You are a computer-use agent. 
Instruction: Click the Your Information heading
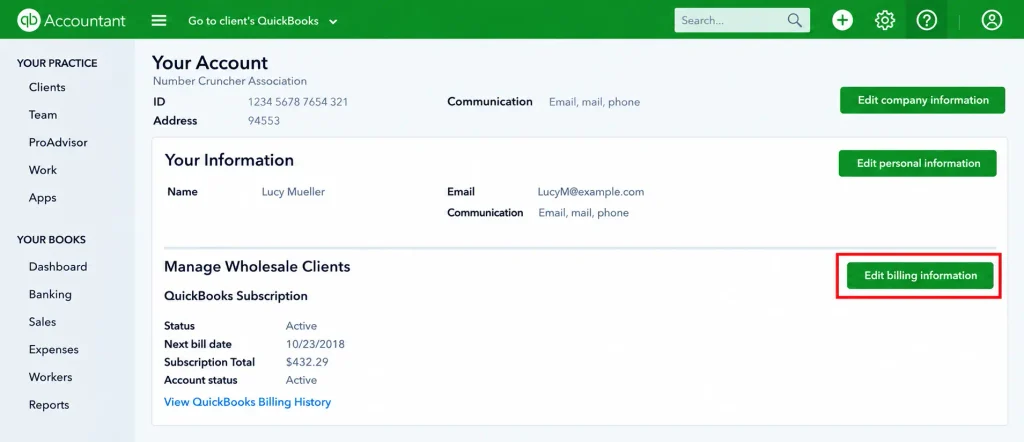pyautogui.click(x=229, y=160)
